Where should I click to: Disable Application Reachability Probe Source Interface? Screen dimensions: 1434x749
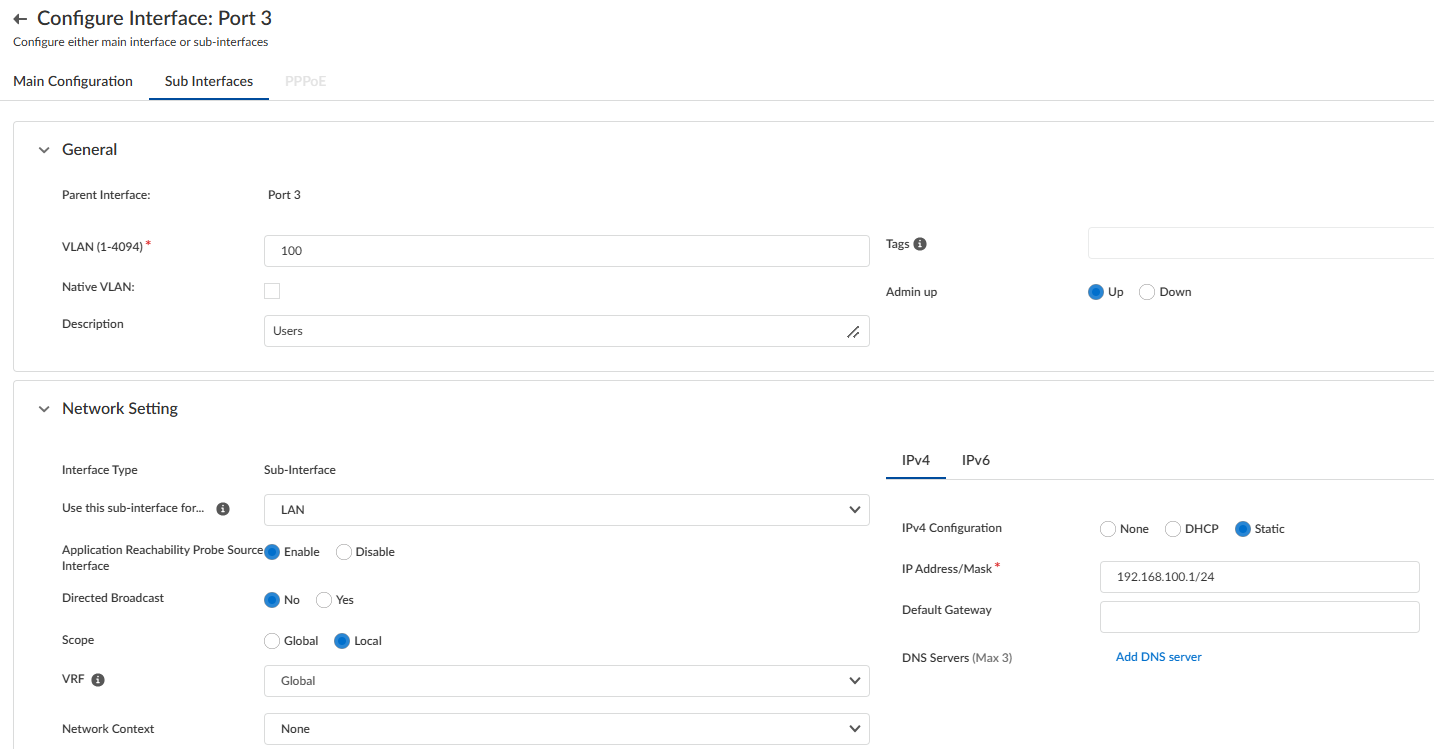pyautogui.click(x=343, y=551)
